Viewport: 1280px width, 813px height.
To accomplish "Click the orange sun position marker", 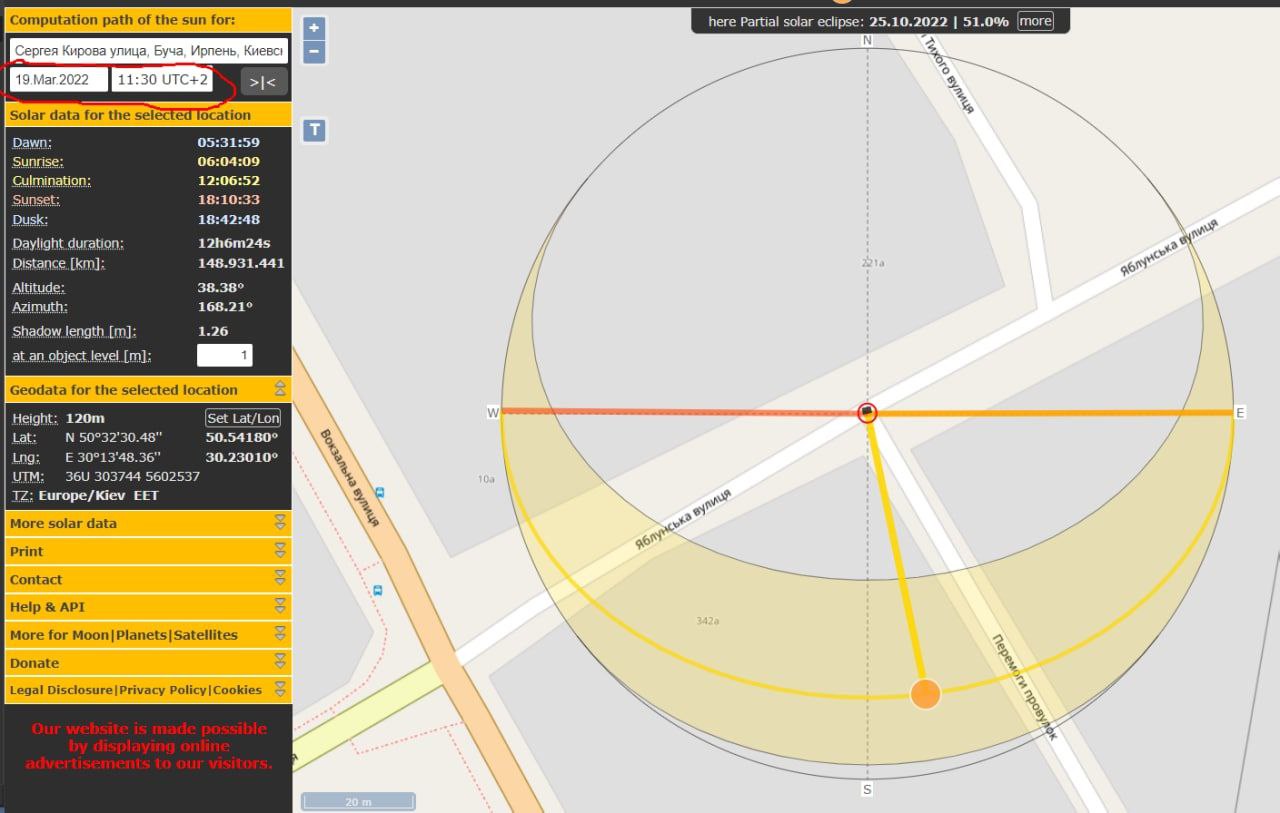I will click(925, 693).
